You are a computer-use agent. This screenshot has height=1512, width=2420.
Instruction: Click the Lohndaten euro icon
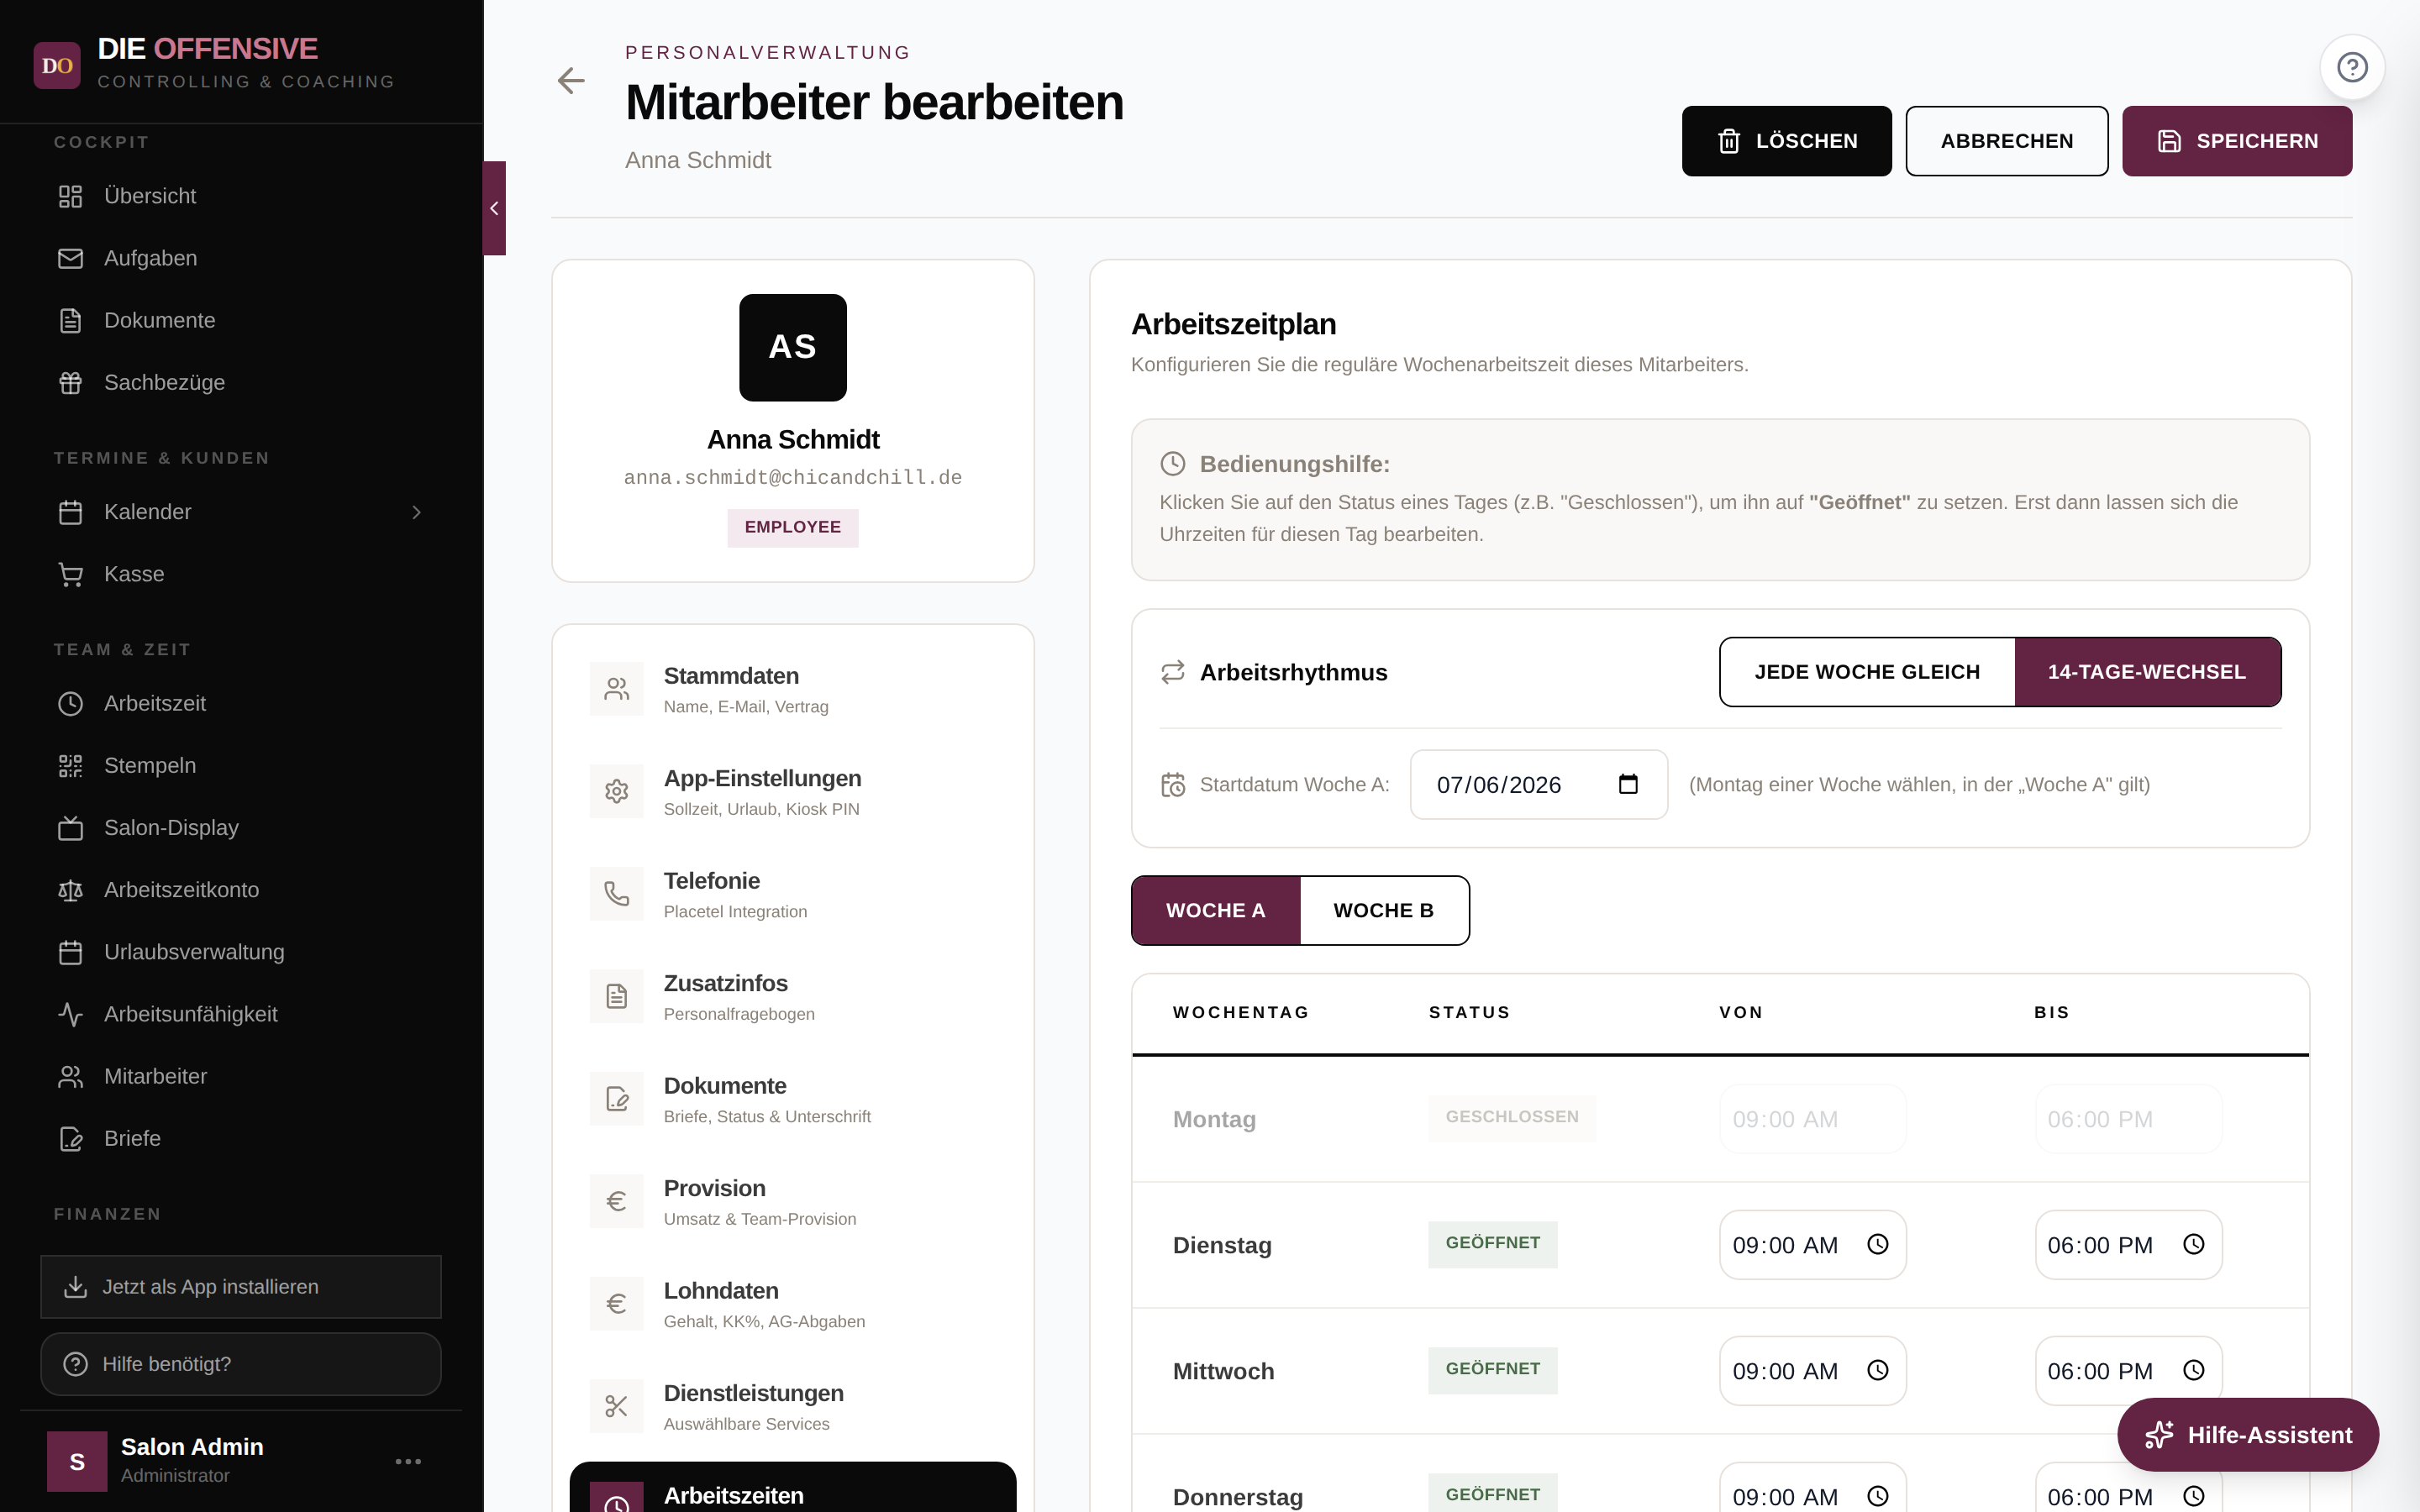(616, 1304)
